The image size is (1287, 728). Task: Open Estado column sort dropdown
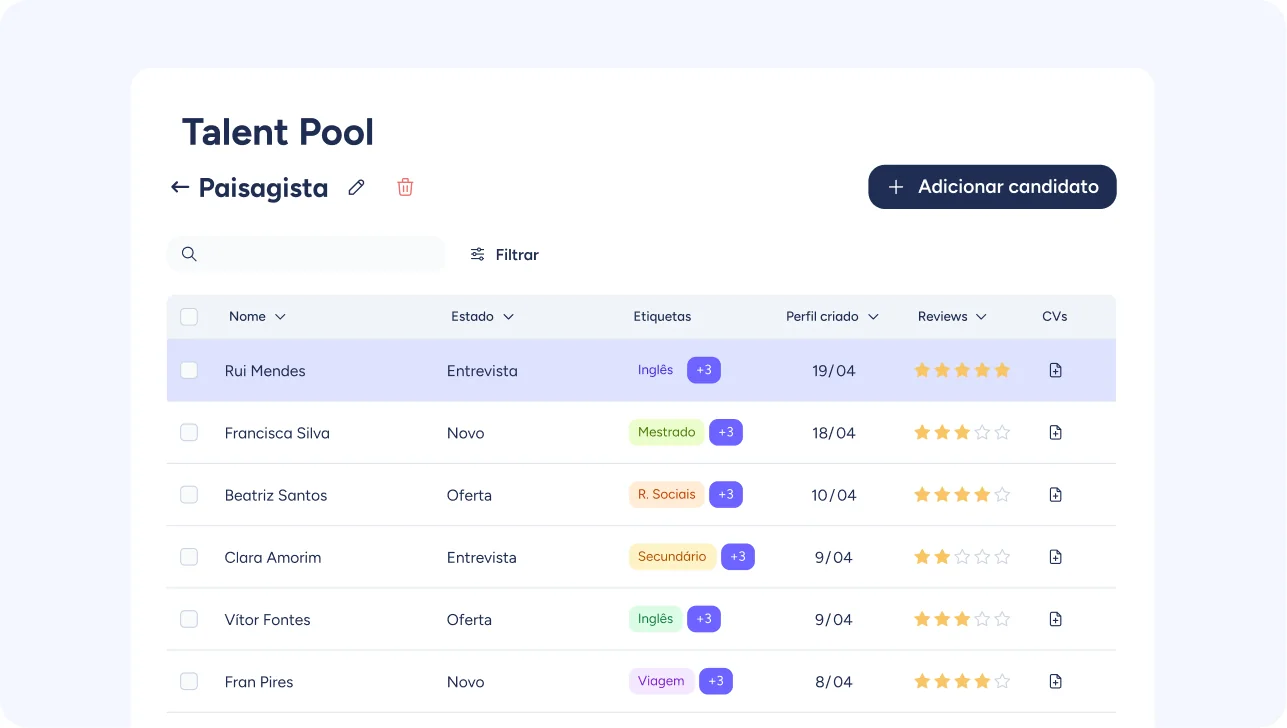coord(508,317)
